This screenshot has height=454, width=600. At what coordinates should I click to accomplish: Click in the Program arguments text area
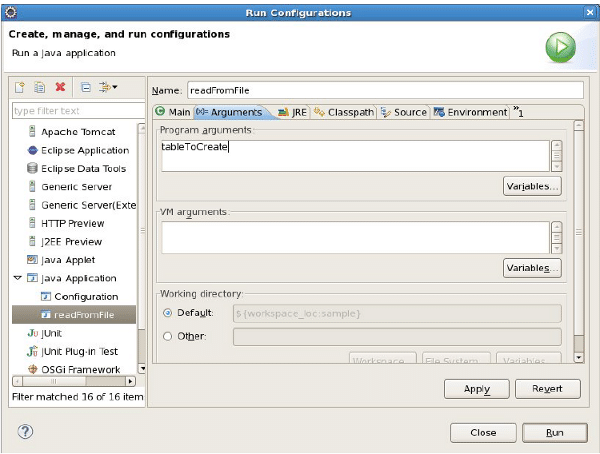pyautogui.click(x=355, y=155)
